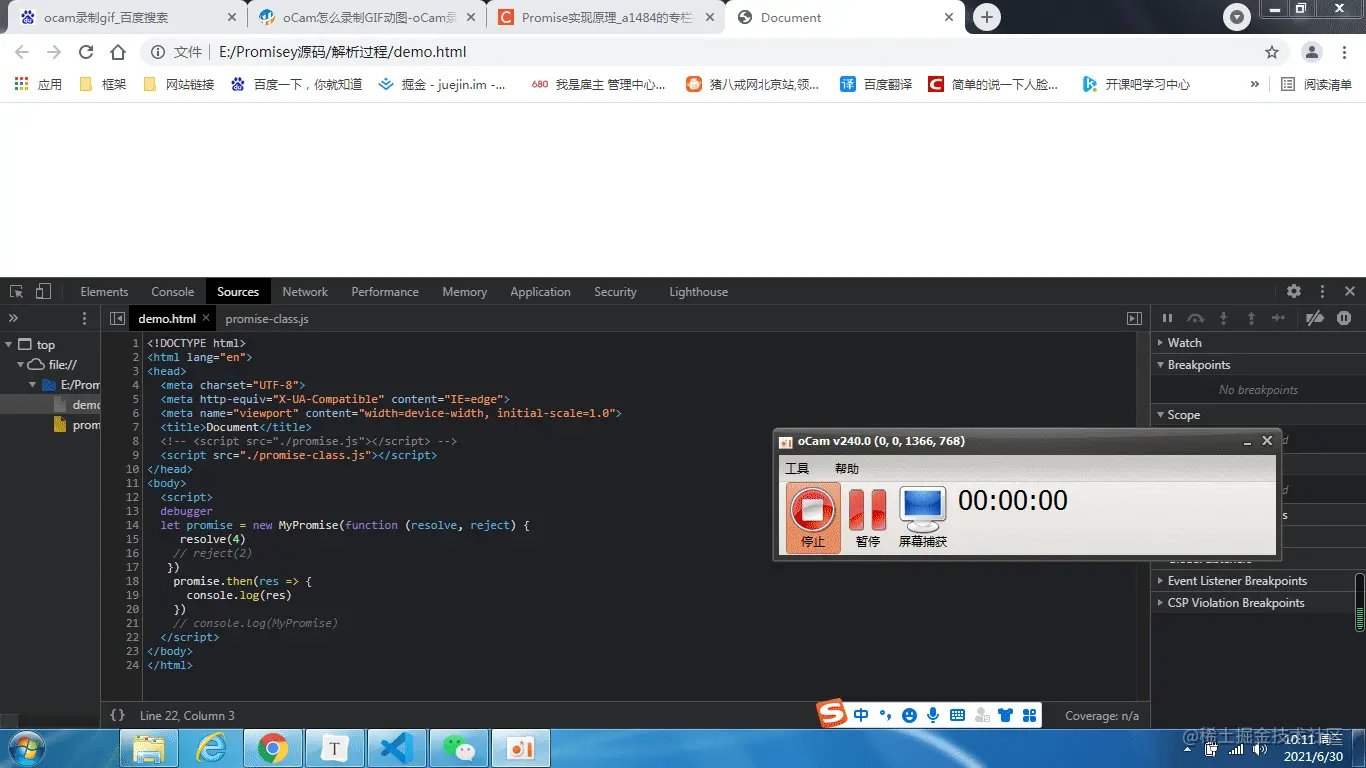Click the step over function icon
Viewport: 1366px width, 768px height.
click(1195, 318)
